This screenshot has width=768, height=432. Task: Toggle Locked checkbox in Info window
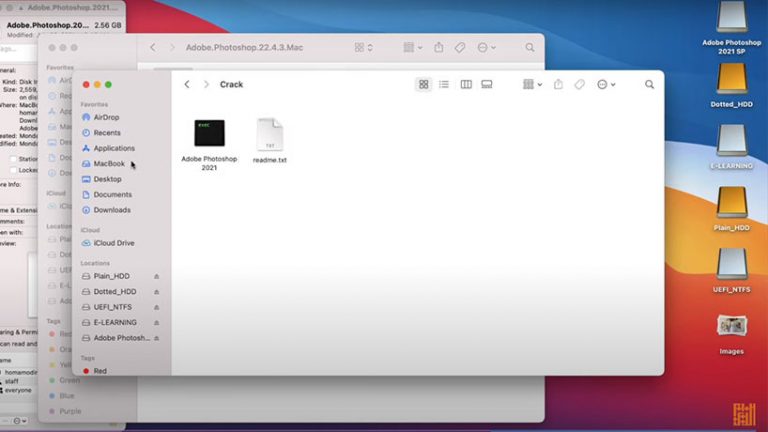(13, 170)
